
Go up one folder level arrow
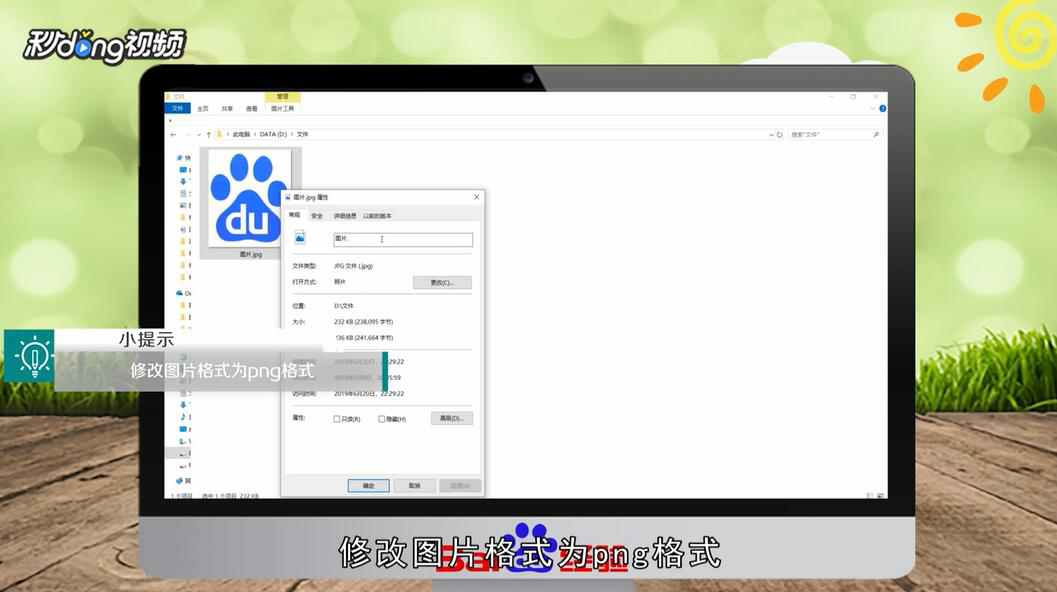point(208,135)
